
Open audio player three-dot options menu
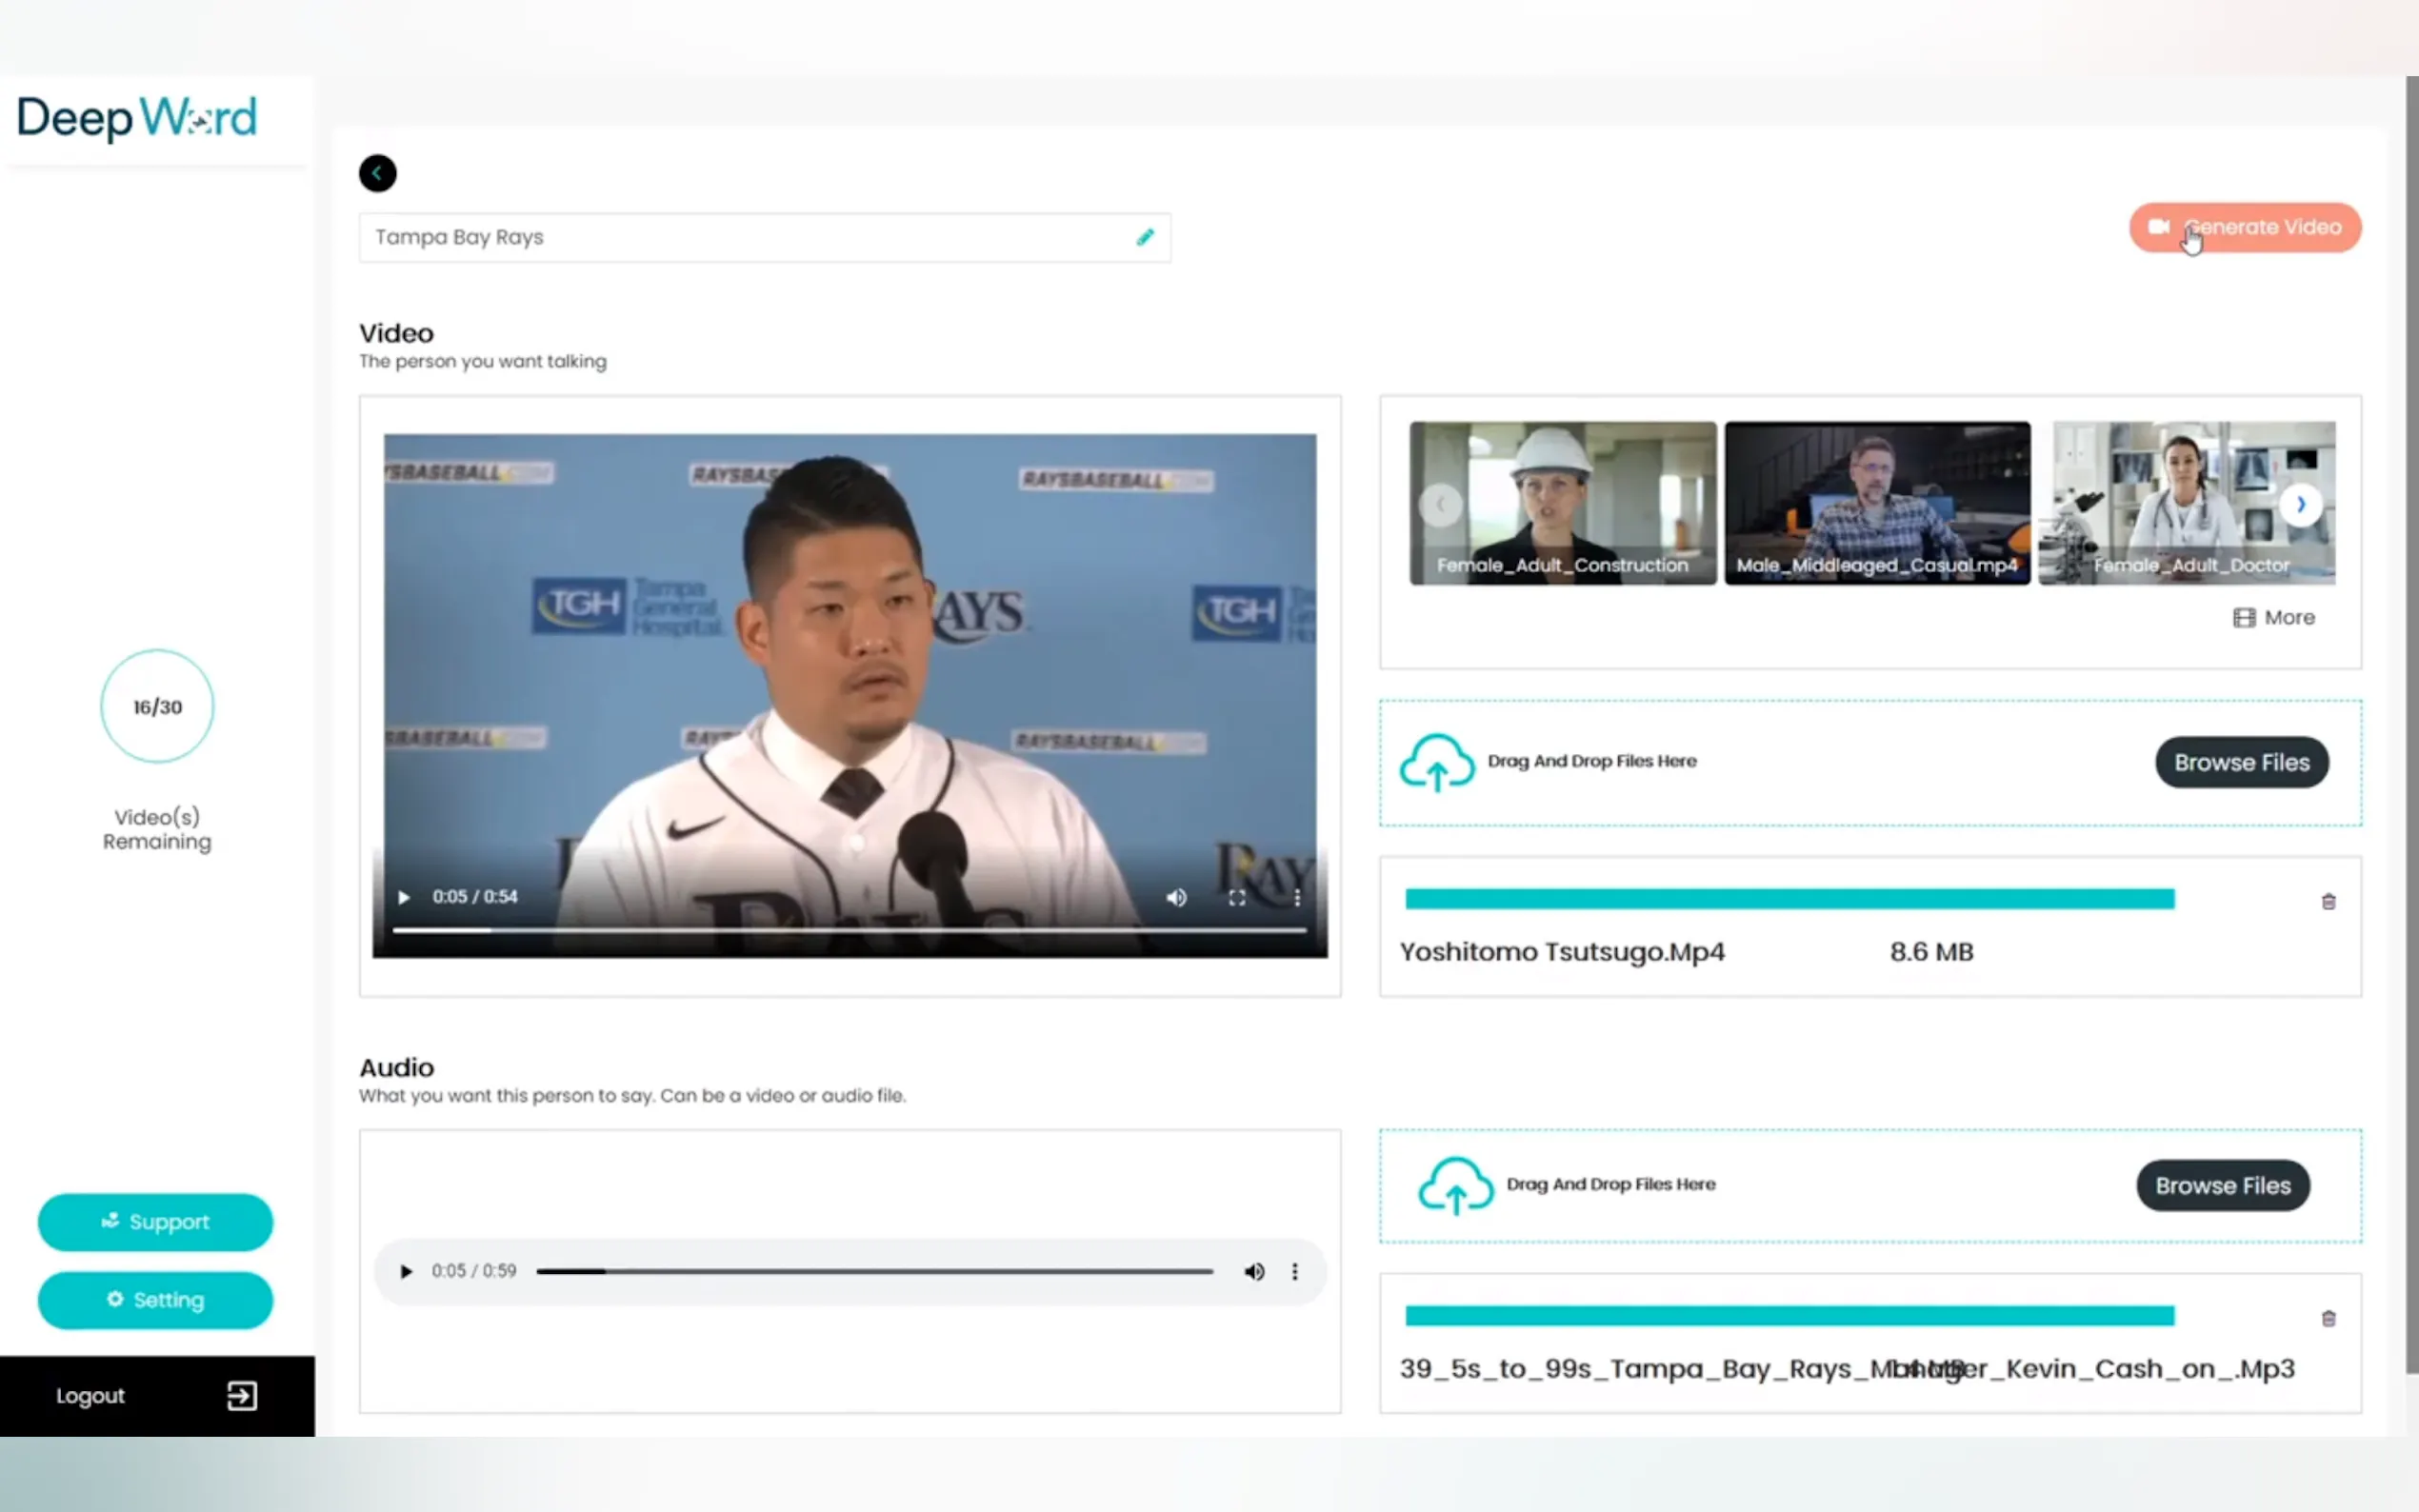pyautogui.click(x=1295, y=1272)
